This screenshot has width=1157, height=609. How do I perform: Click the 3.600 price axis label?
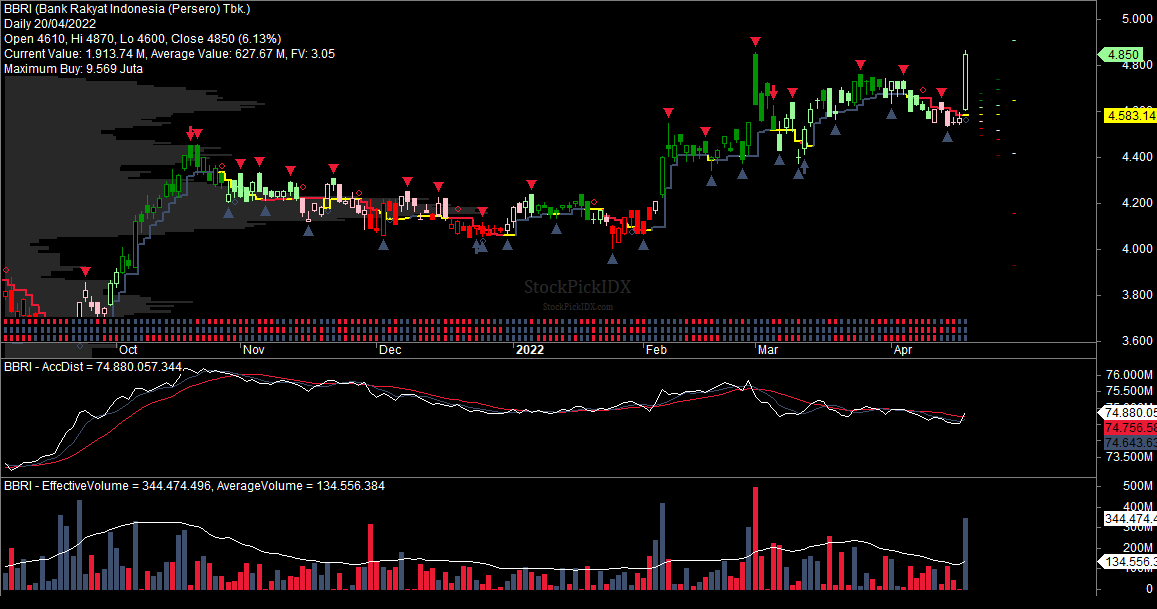point(1136,340)
